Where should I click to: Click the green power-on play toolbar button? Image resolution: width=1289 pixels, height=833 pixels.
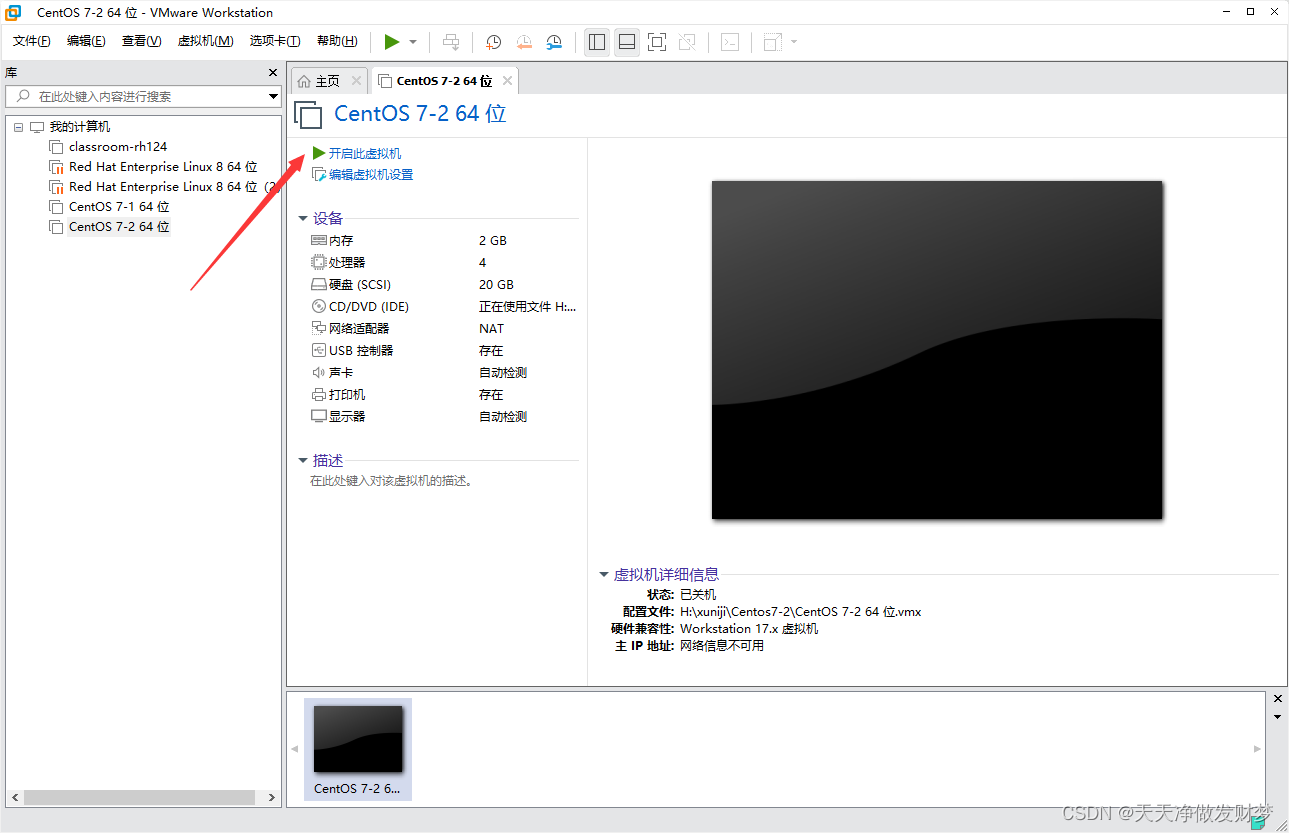[x=392, y=42]
